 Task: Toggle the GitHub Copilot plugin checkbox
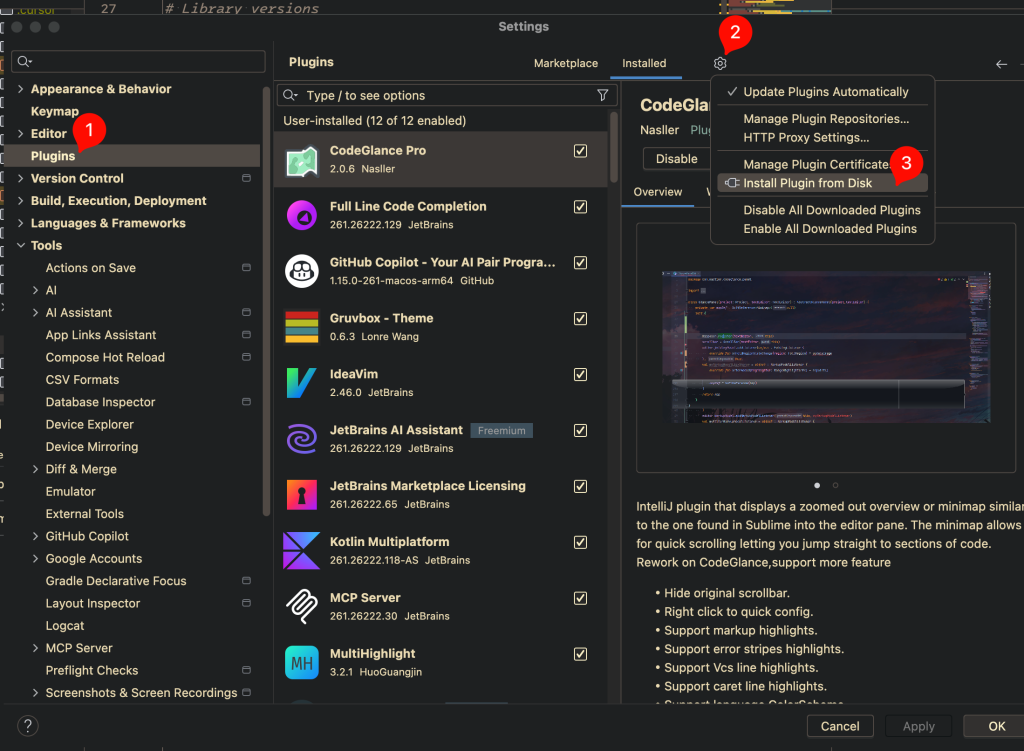click(580, 263)
